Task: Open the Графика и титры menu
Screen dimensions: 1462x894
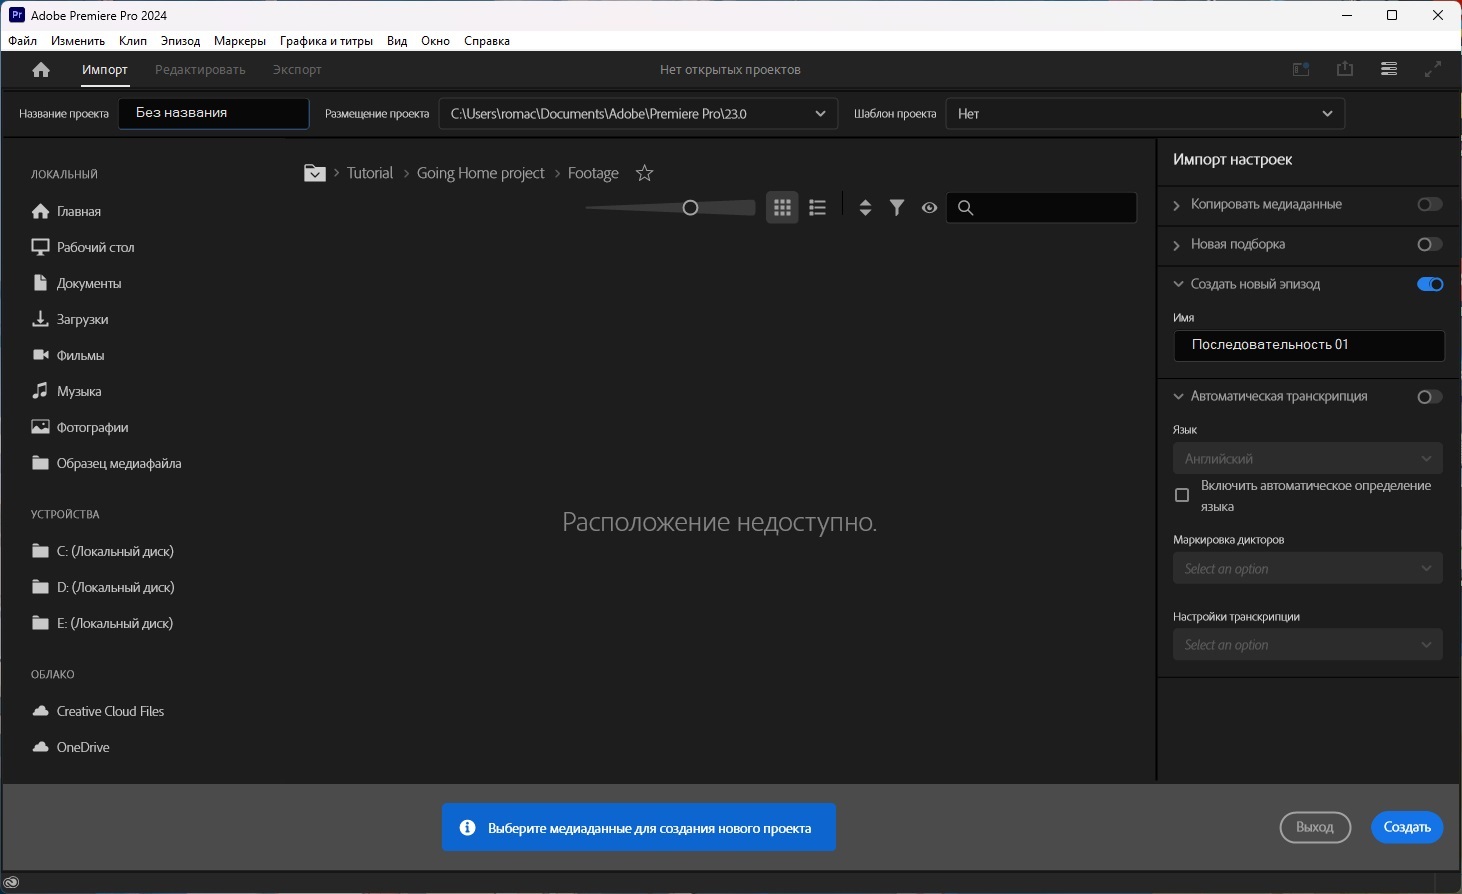Action: point(326,41)
